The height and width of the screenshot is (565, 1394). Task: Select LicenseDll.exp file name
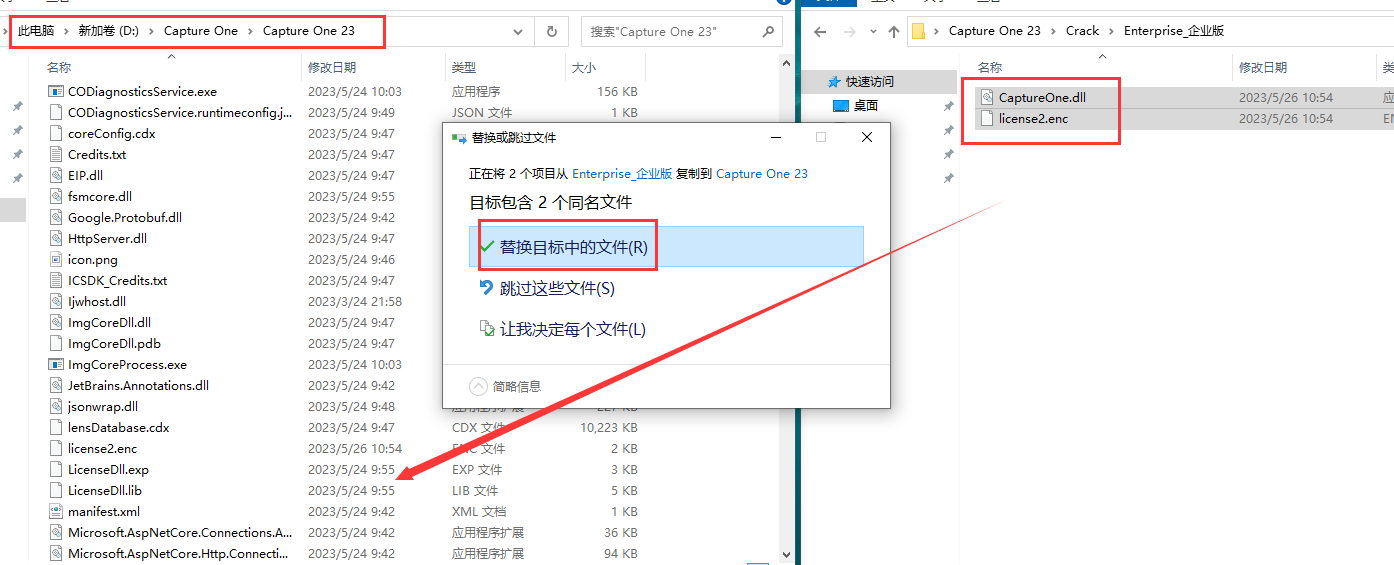(108, 470)
